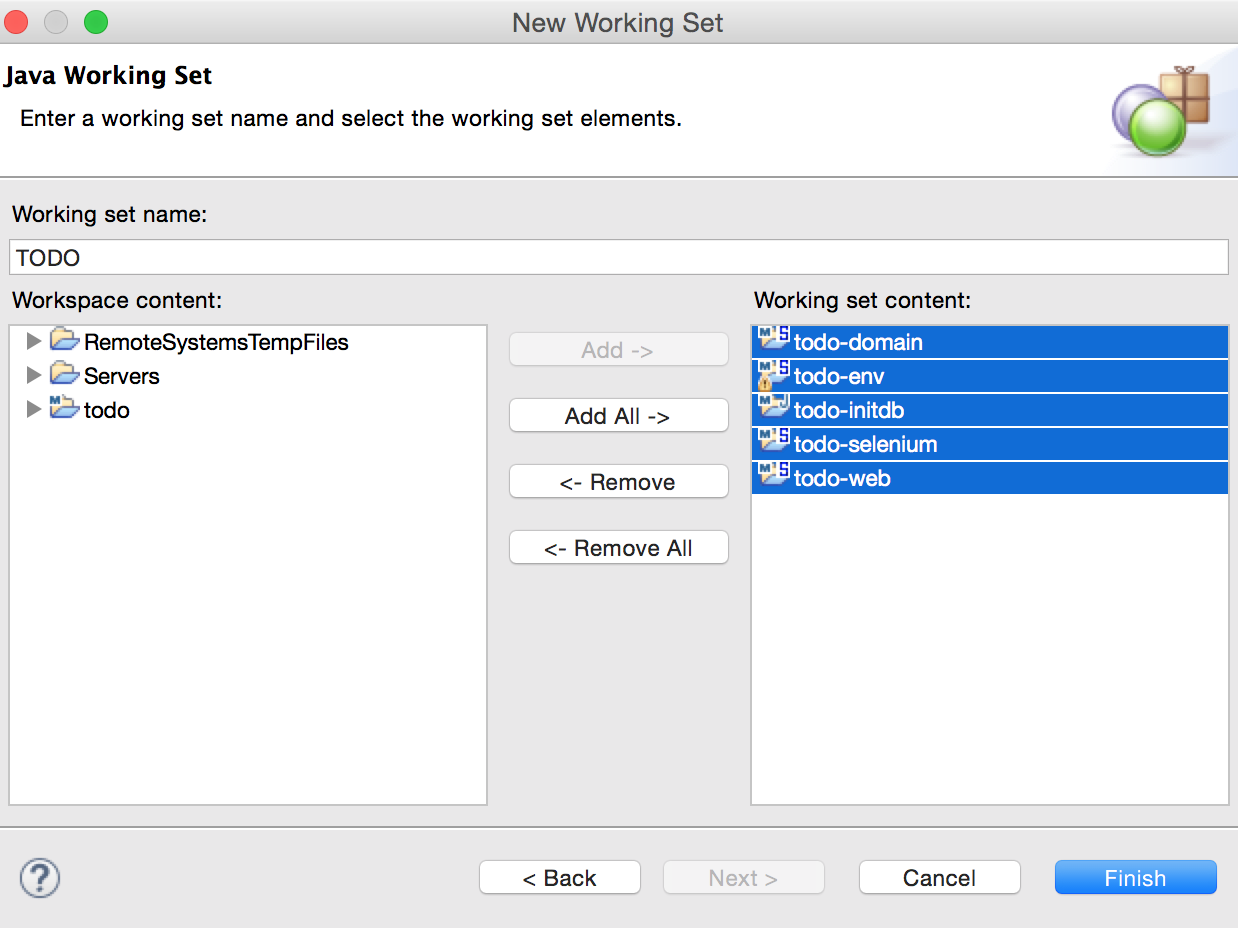
Task: Click Add All to move every project
Action: pyautogui.click(x=618, y=415)
